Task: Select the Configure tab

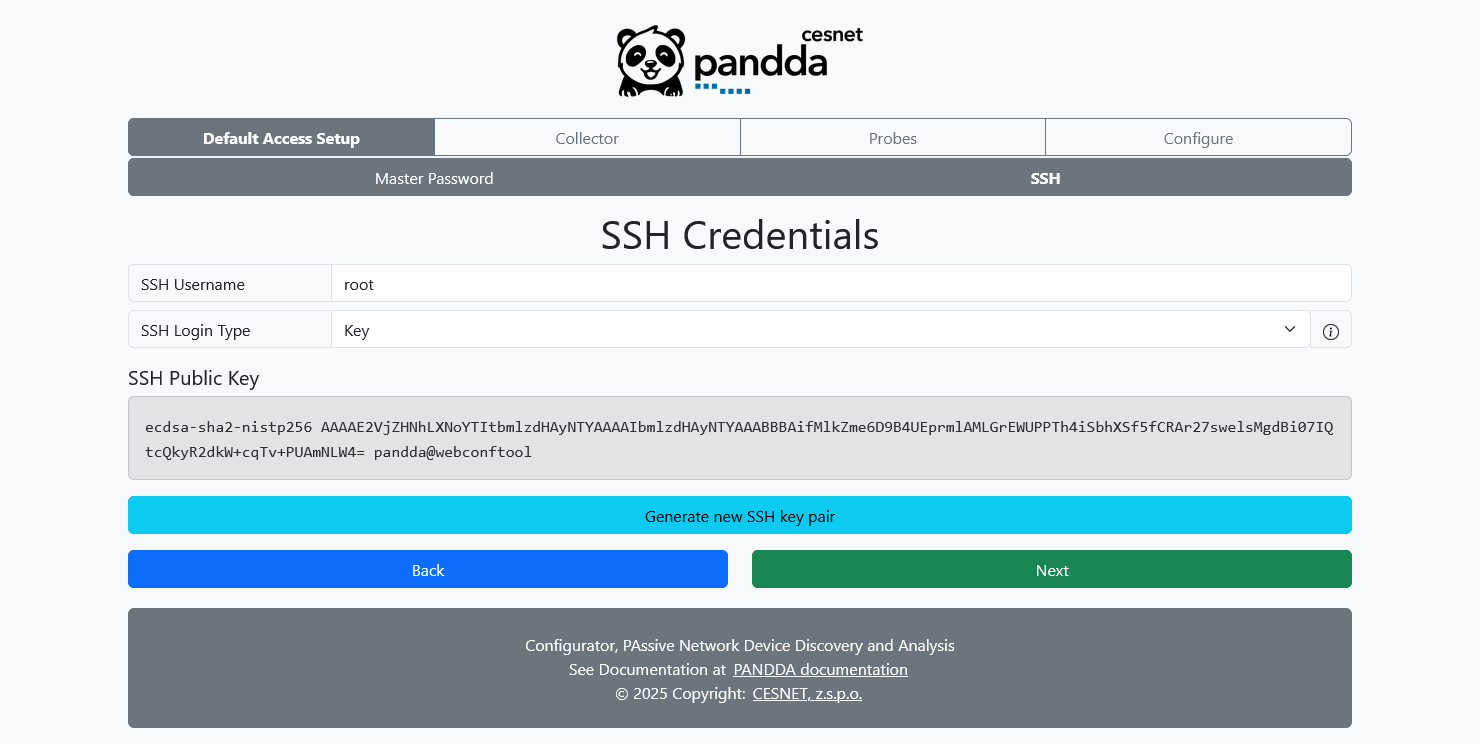Action: (x=1198, y=138)
